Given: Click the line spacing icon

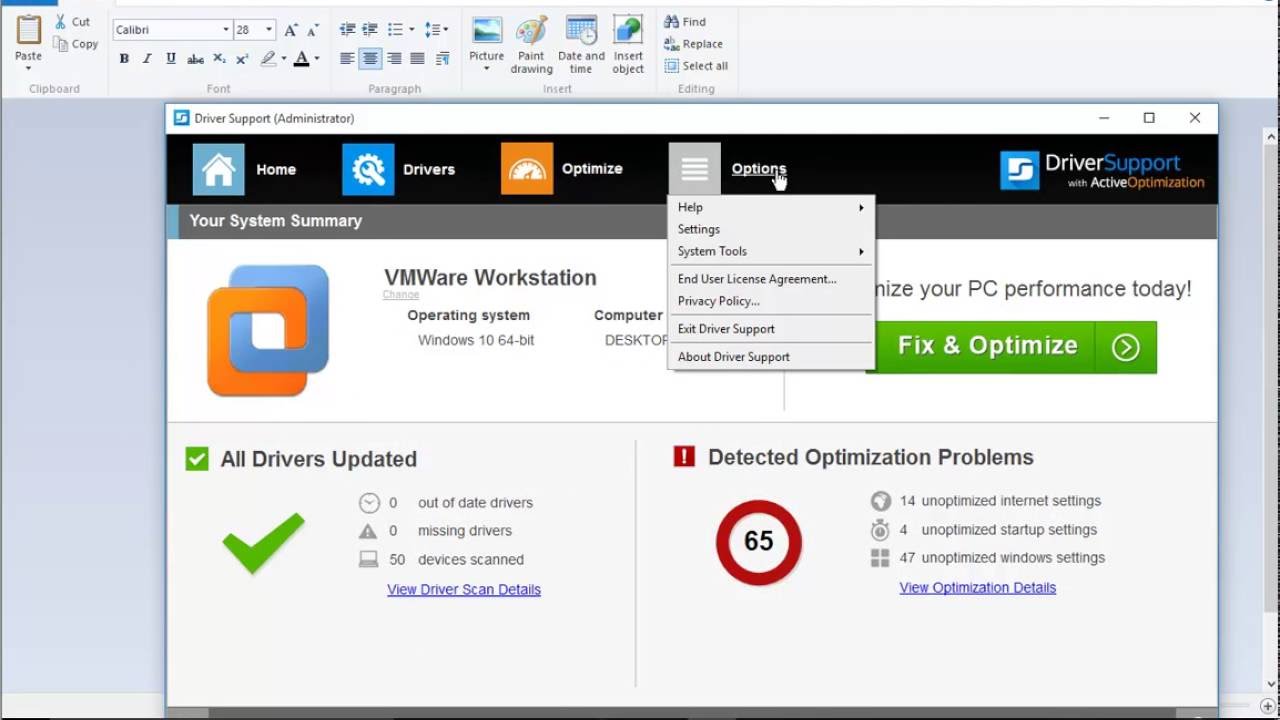Looking at the screenshot, I should [431, 30].
